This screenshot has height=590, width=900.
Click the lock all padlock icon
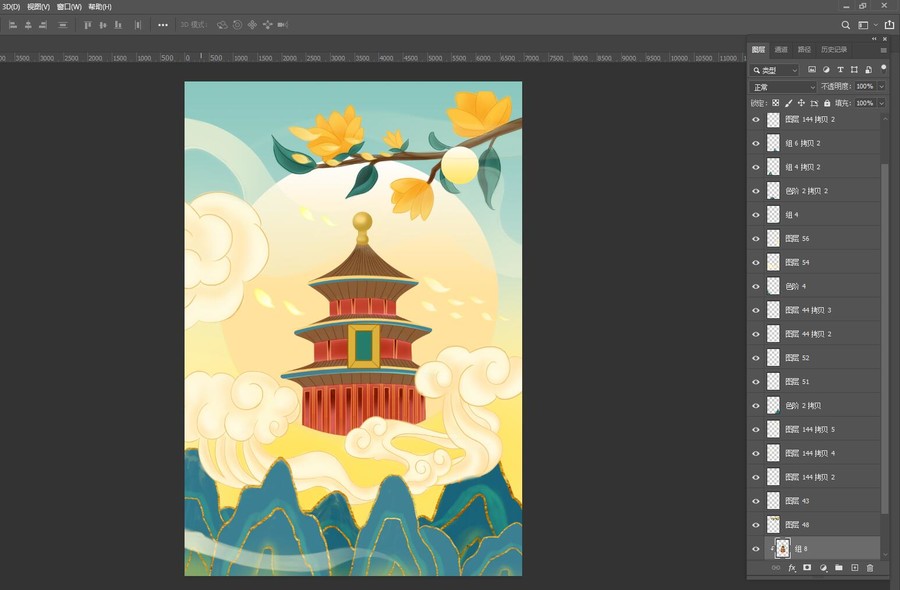pos(827,103)
